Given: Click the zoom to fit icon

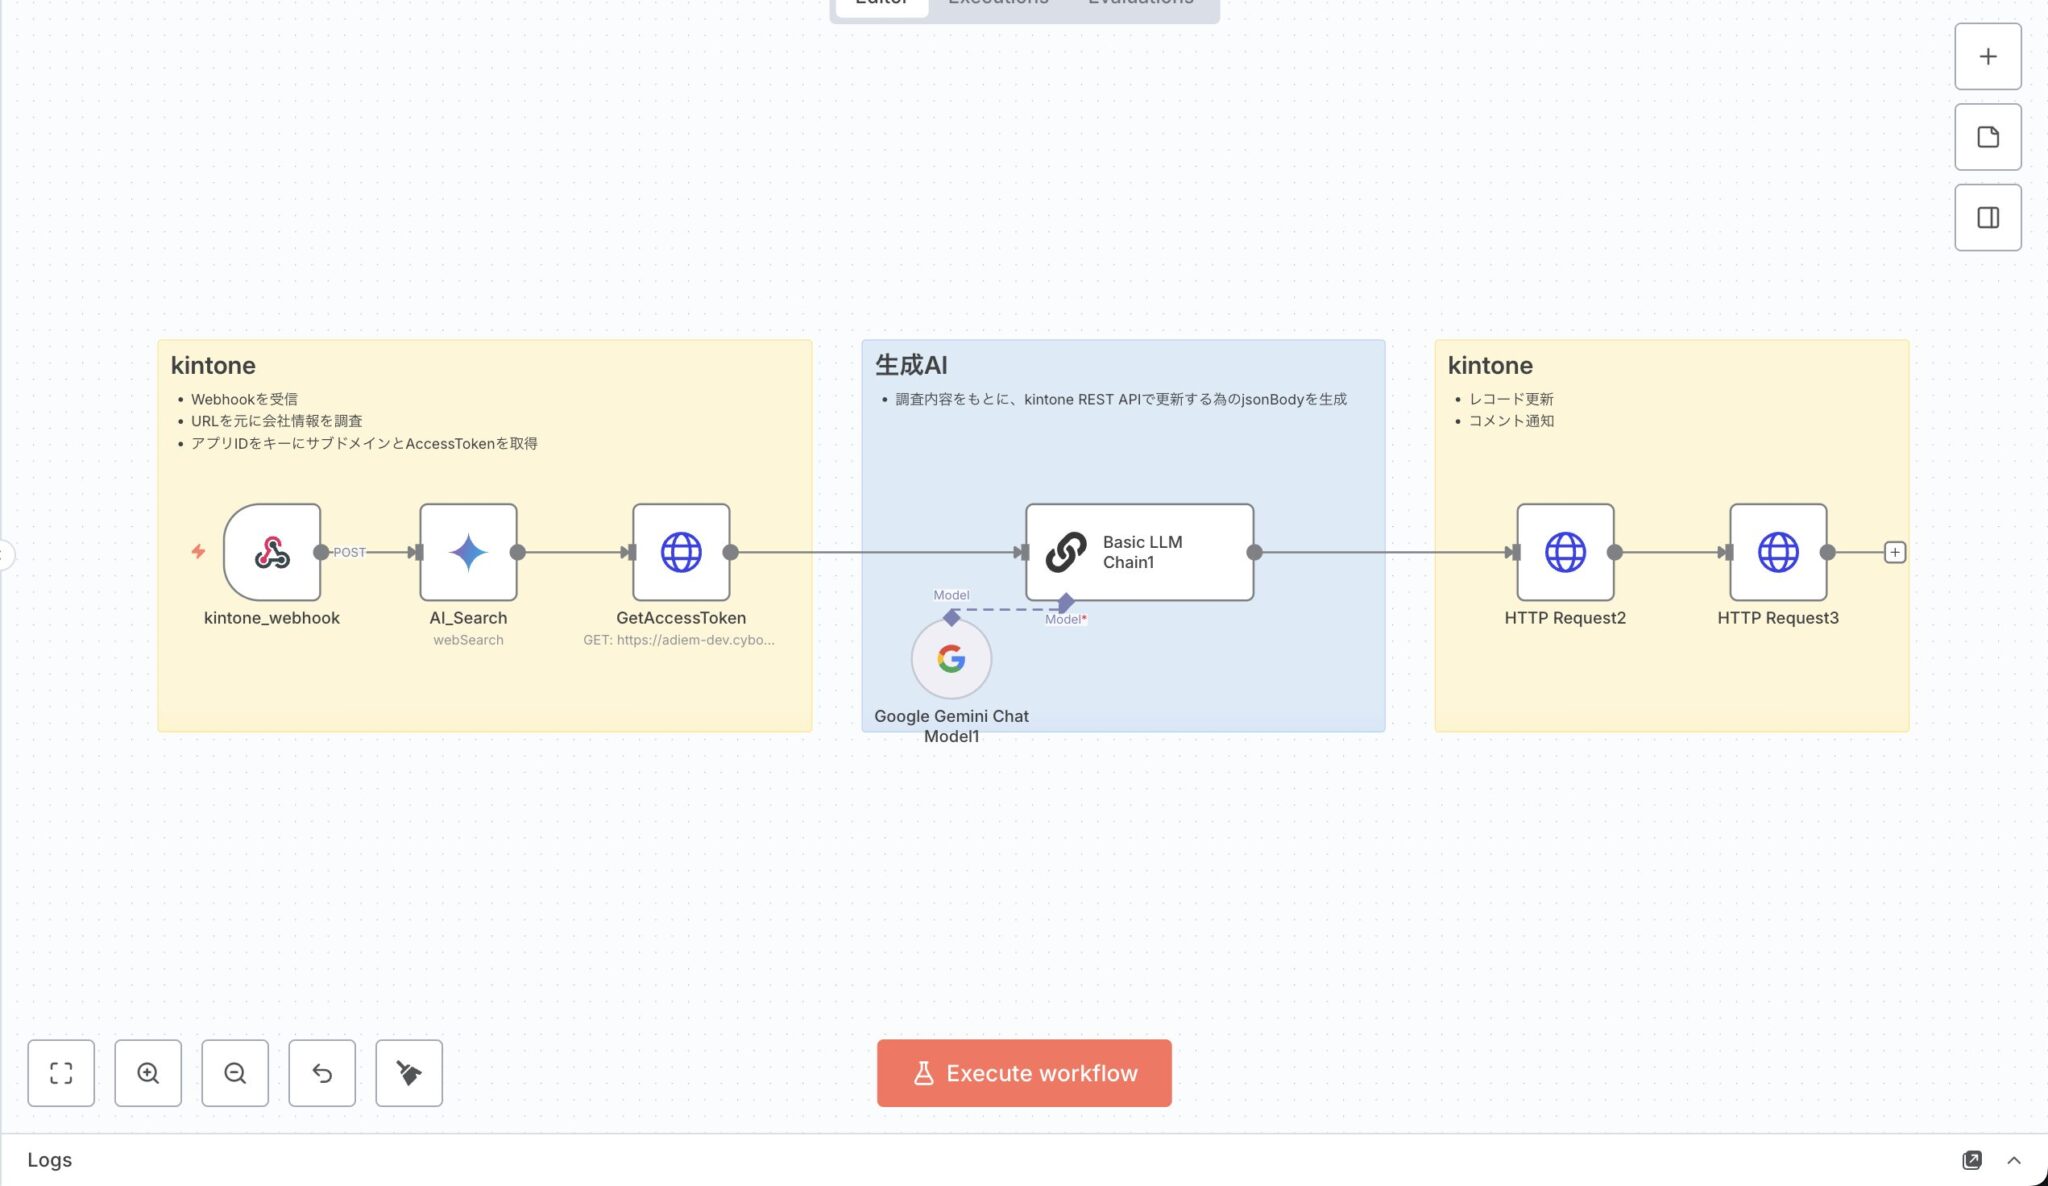Looking at the screenshot, I should click(x=61, y=1073).
